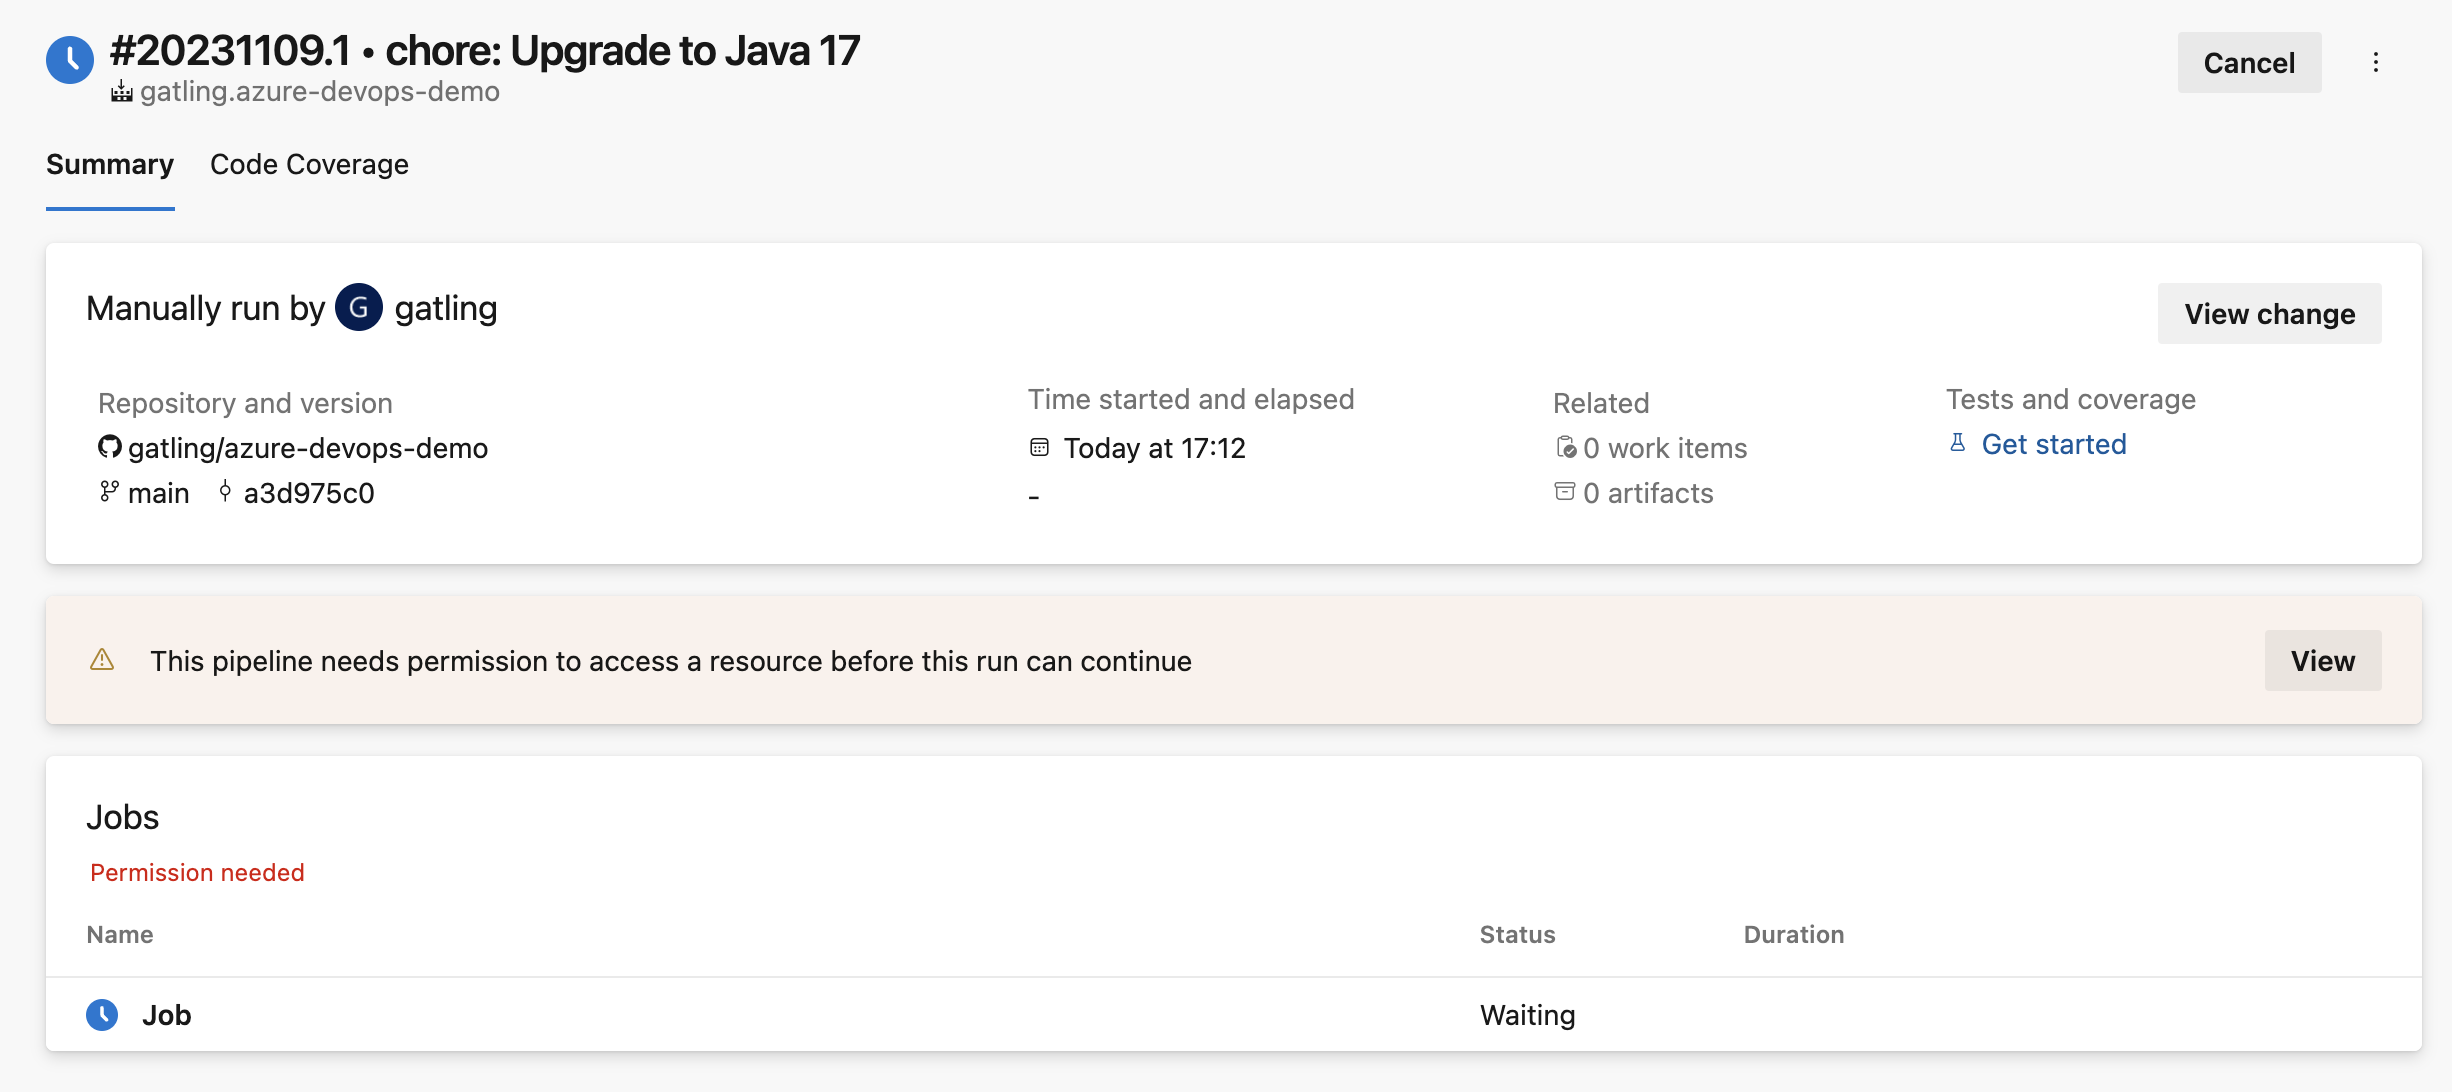This screenshot has height=1092, width=2452.
Task: Open the main branch link
Action: (x=159, y=493)
